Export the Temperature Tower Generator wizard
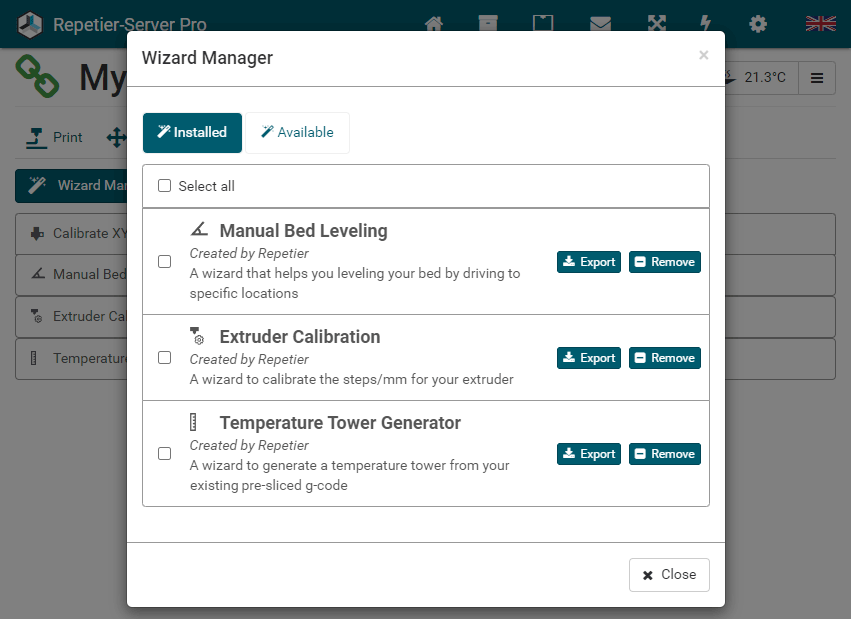Screen dimensions: 851x619 pyautogui.click(x=588, y=454)
